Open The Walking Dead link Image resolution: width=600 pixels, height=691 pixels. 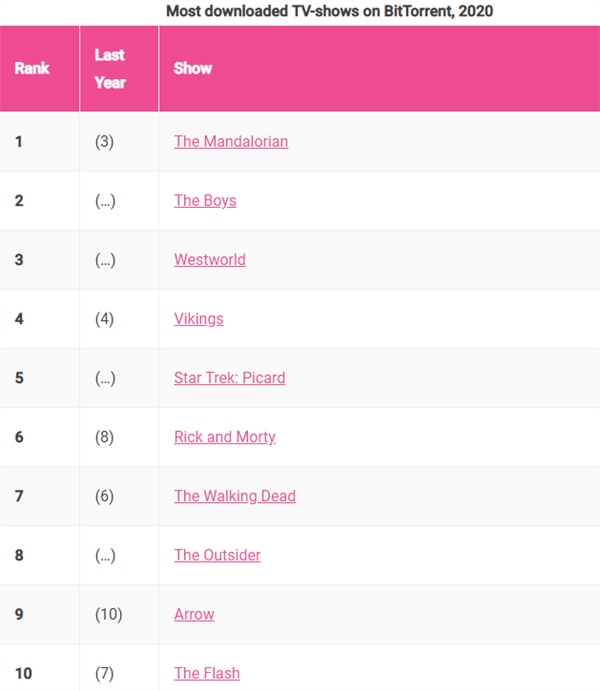coord(235,495)
